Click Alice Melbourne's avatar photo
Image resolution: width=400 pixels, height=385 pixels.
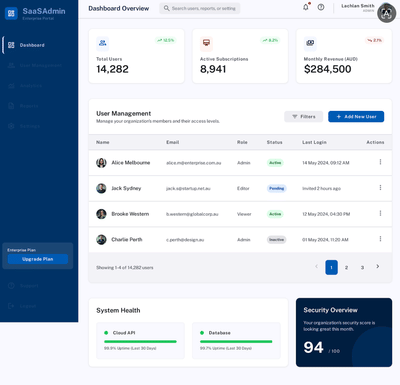(101, 163)
